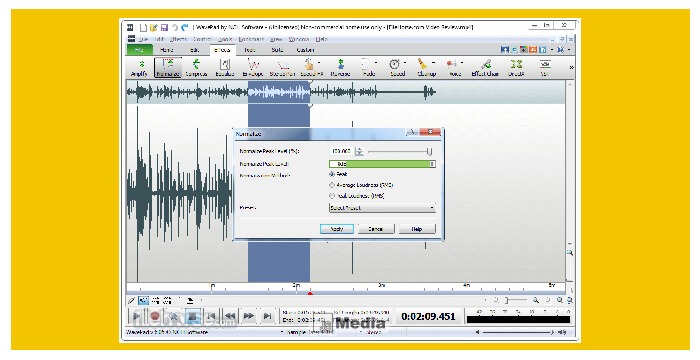Viewport: 700px width, 360px height.
Task: Click the Normalize Peak Level value field
Action: point(342,151)
